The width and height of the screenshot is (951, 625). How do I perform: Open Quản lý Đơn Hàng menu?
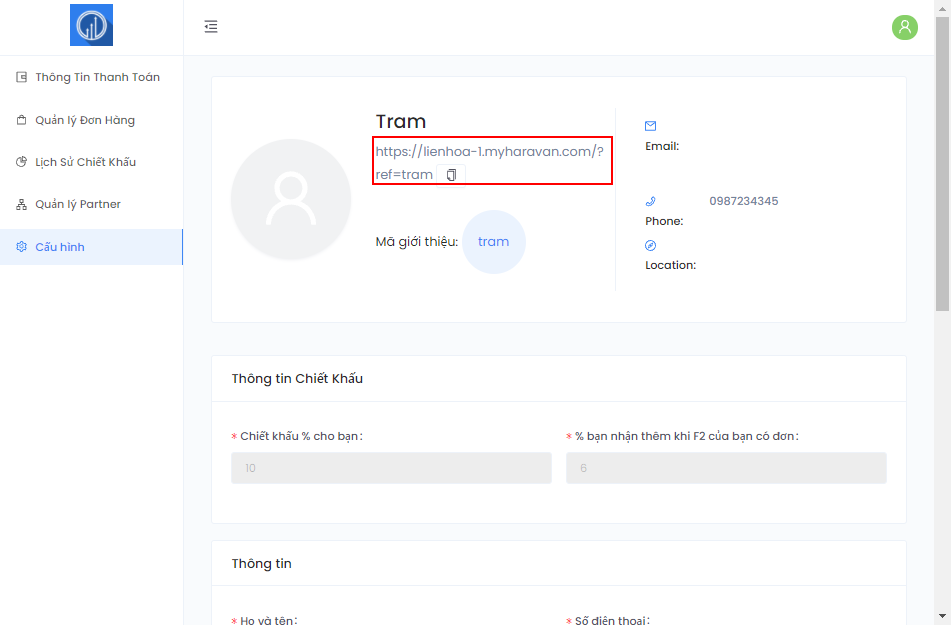[91, 120]
